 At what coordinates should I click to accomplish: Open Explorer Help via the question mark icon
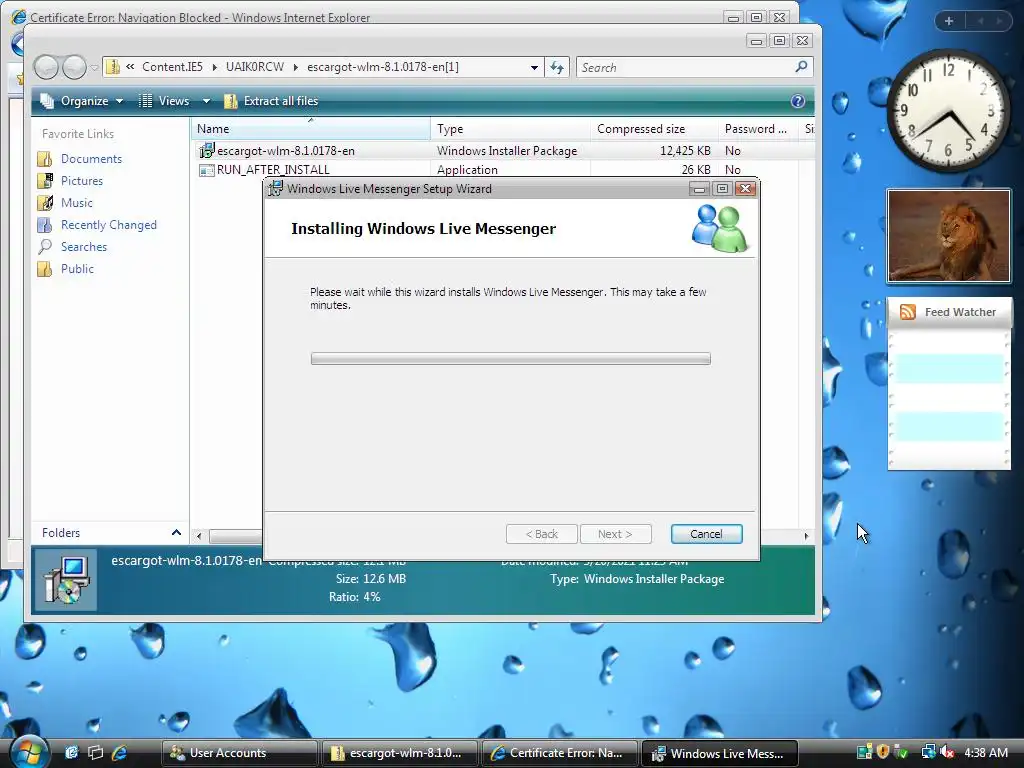coord(797,101)
